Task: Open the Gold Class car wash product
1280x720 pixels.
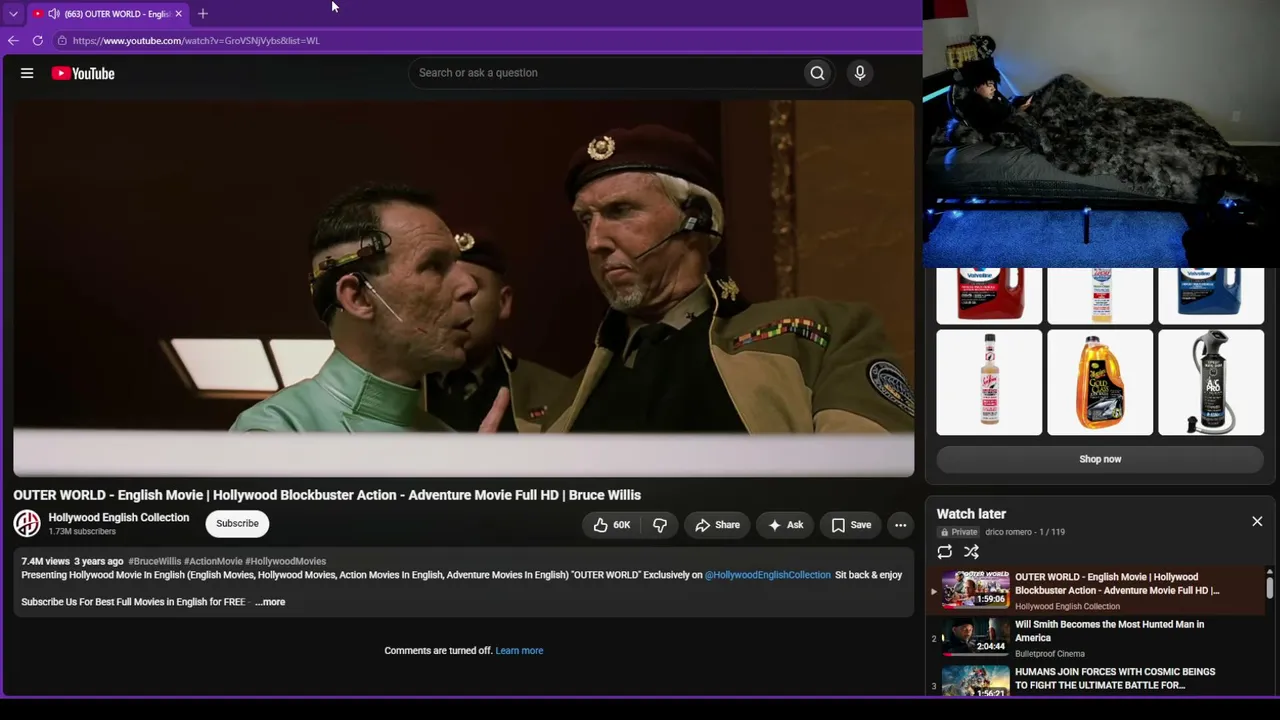Action: [1100, 383]
